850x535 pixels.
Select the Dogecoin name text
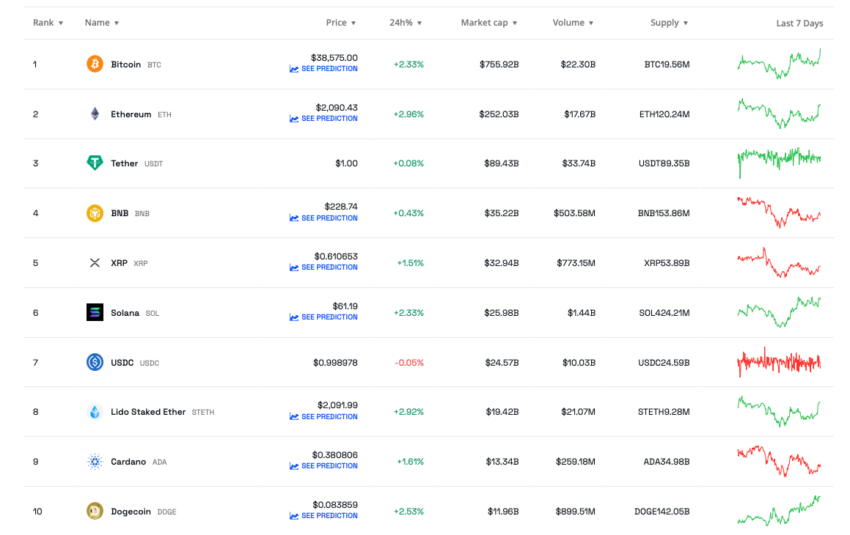tap(131, 512)
